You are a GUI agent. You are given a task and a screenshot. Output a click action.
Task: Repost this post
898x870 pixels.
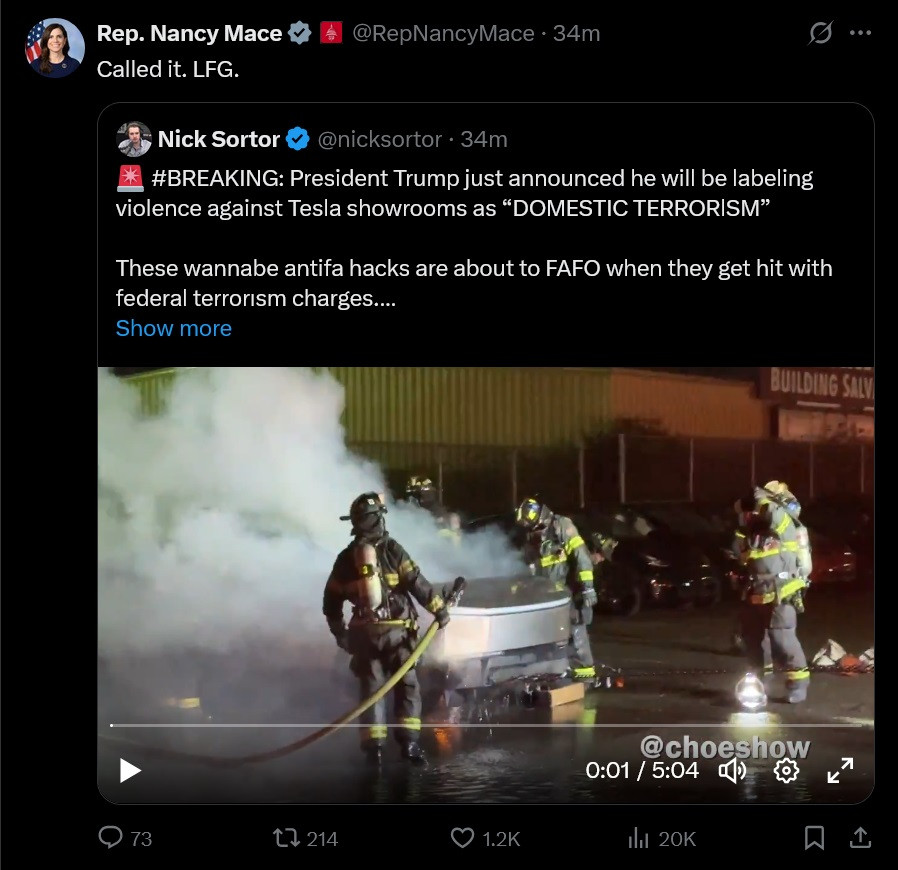coord(286,838)
